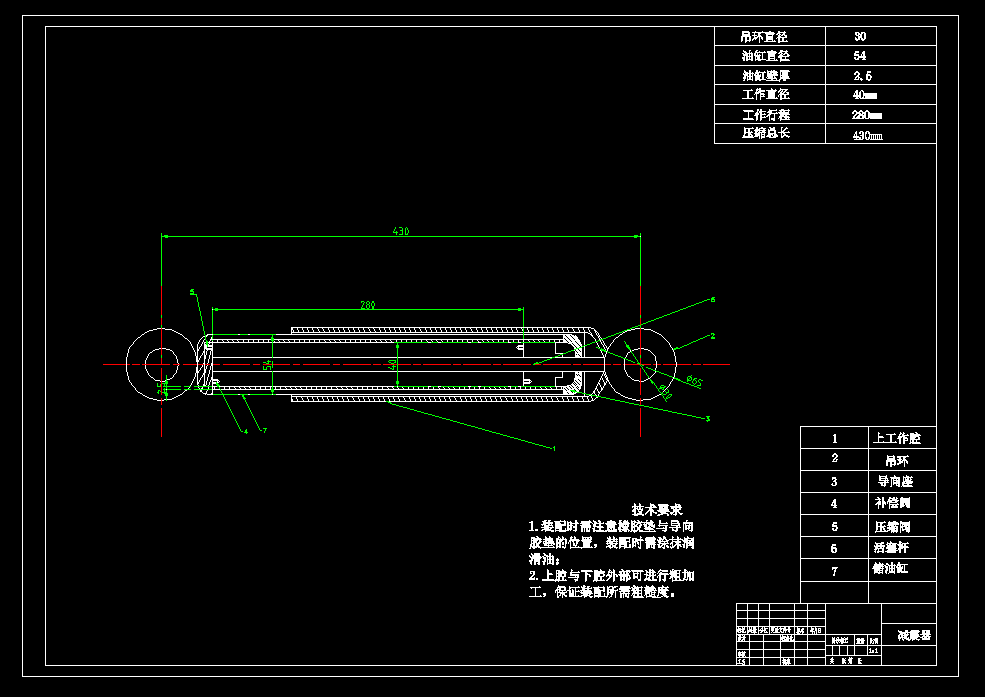Click leader balloon number 2 on drawing

coord(713,336)
